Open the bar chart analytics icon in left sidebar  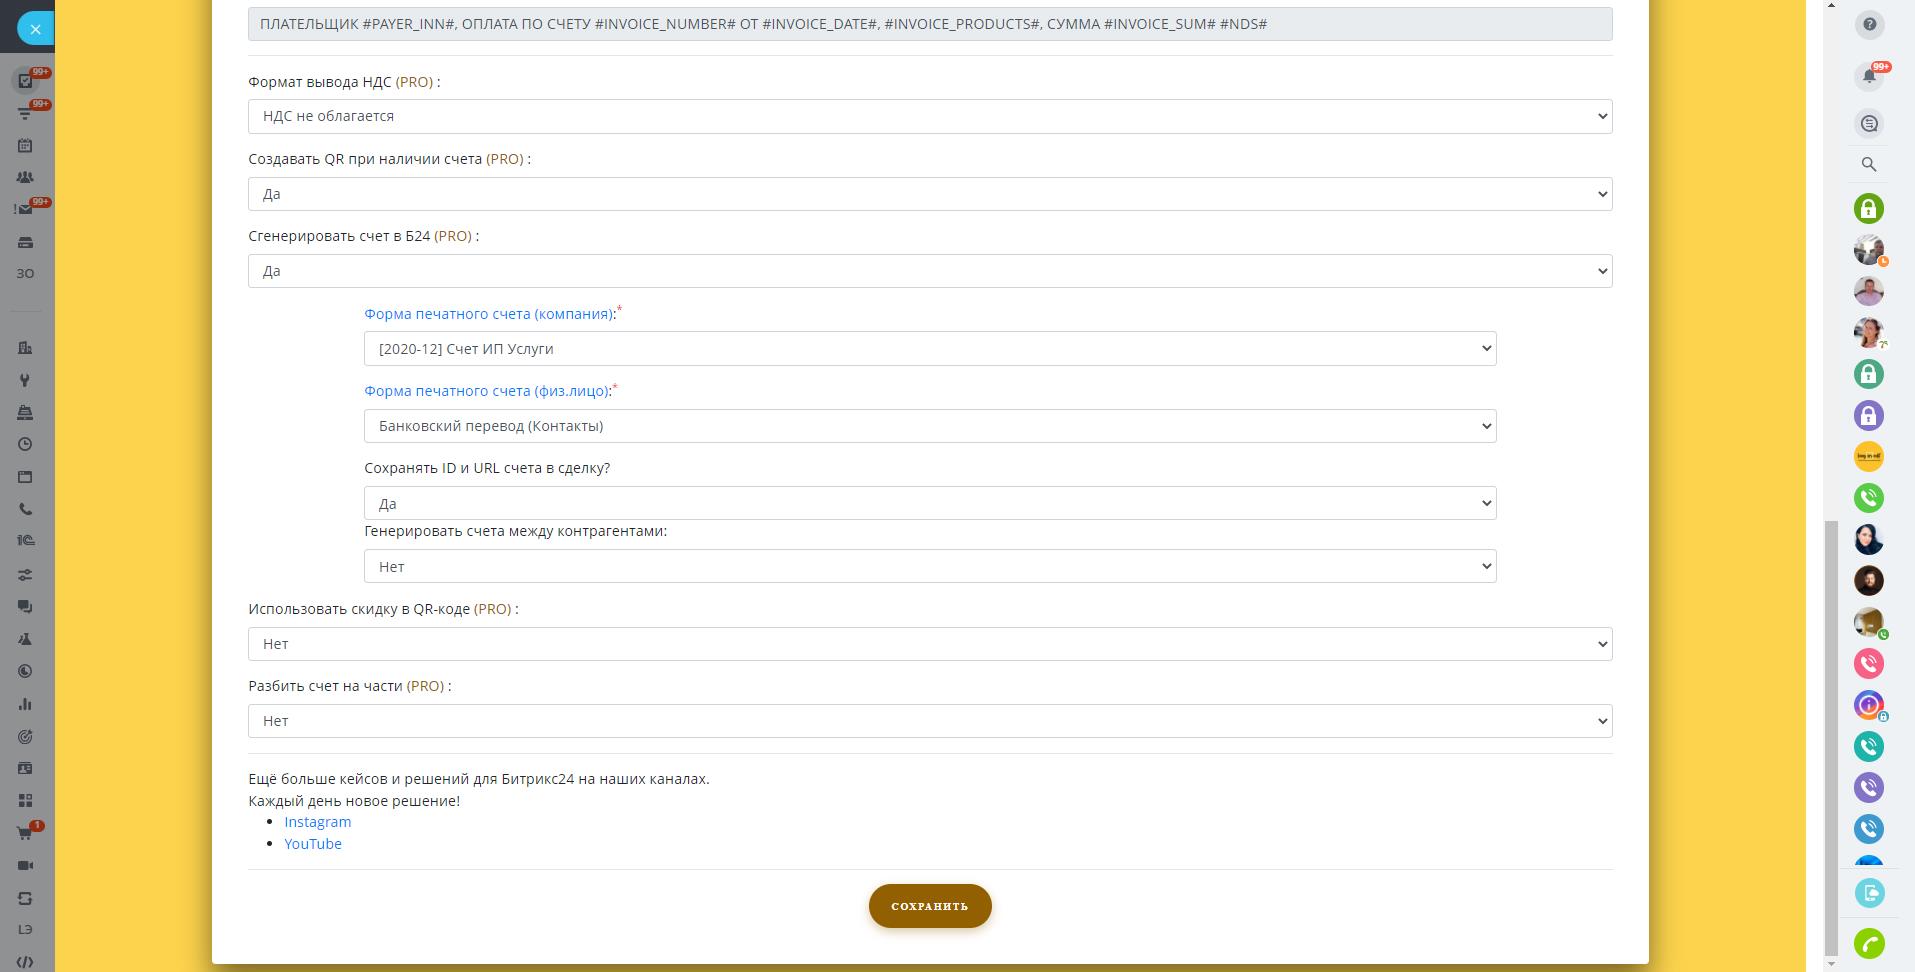pos(25,704)
